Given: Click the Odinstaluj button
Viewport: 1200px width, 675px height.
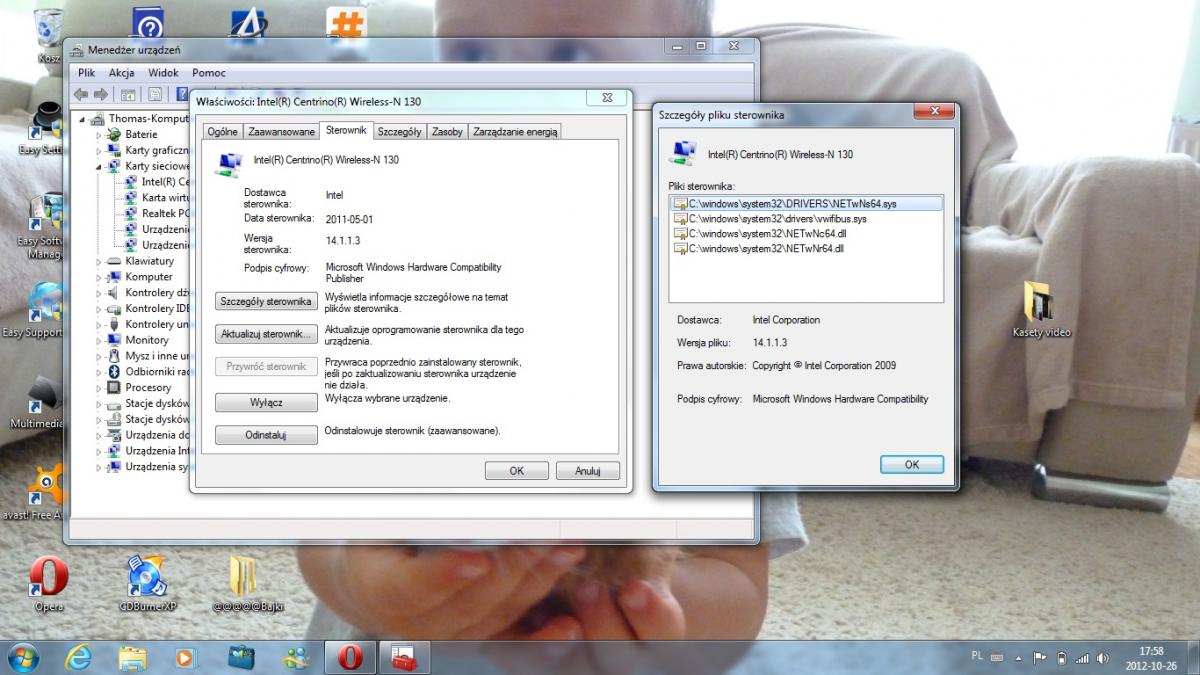Looking at the screenshot, I should (x=266, y=435).
